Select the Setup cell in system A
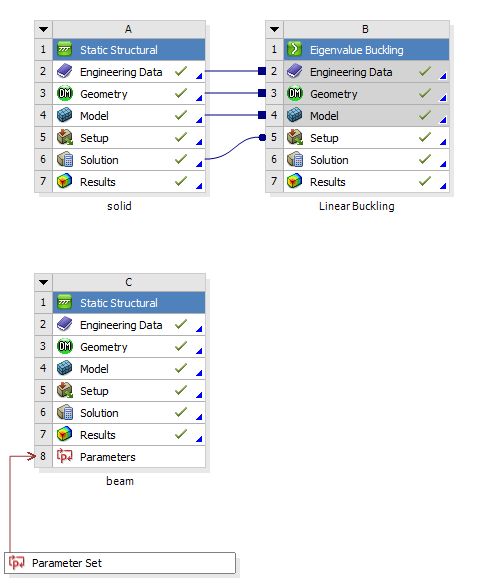The image size is (489, 584). coord(129,137)
